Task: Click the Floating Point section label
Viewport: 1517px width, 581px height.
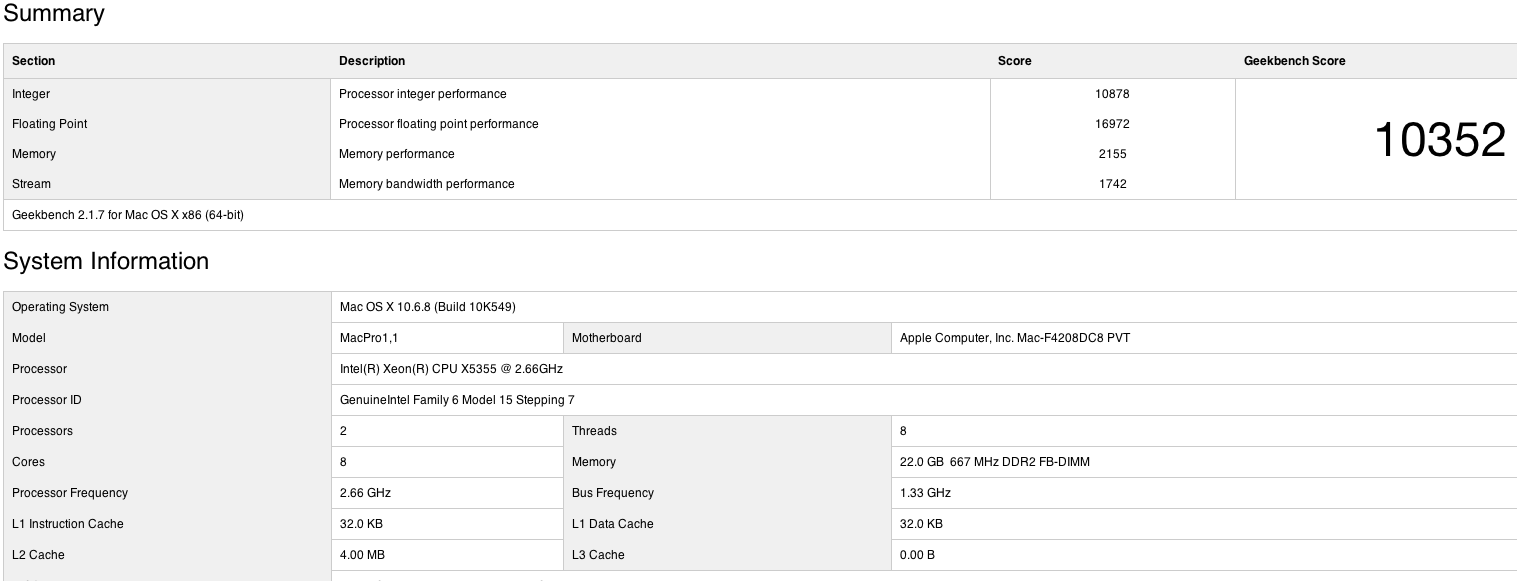Action: click(x=50, y=124)
